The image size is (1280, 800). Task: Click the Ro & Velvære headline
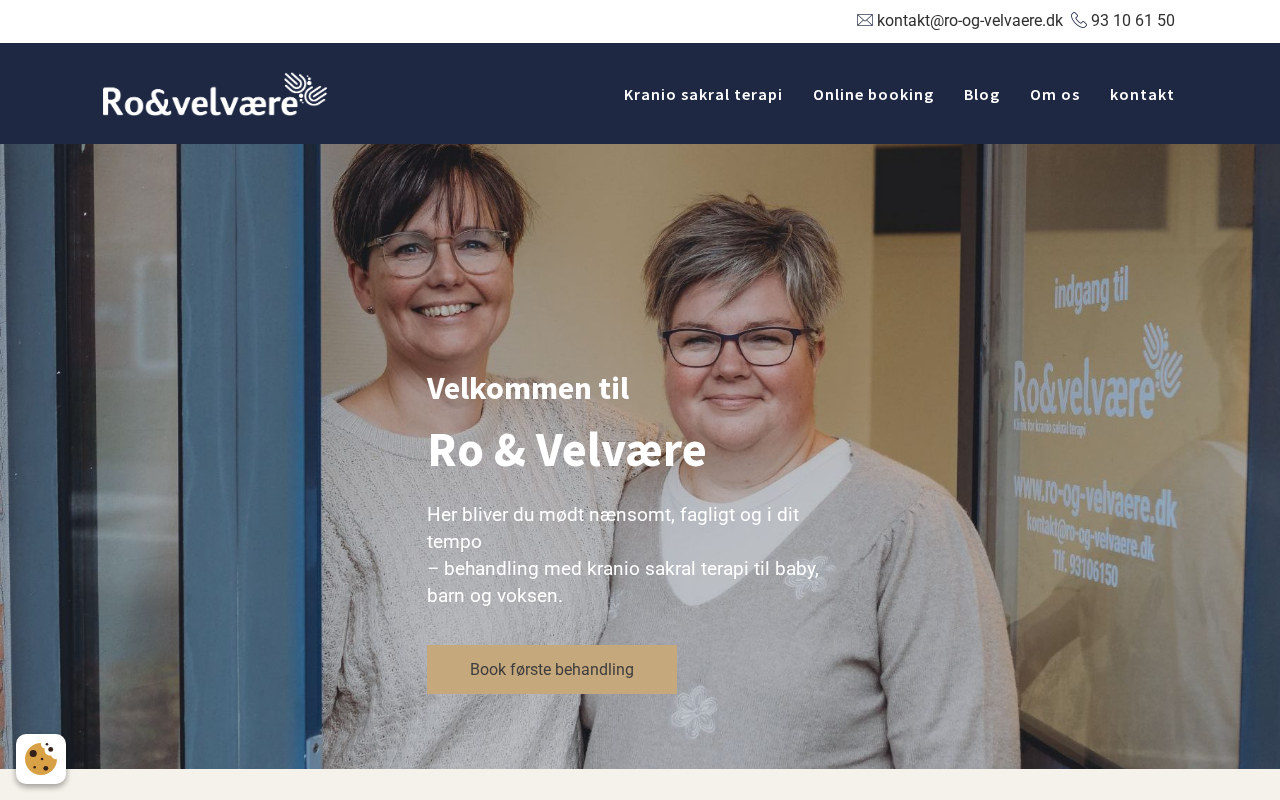pos(566,450)
